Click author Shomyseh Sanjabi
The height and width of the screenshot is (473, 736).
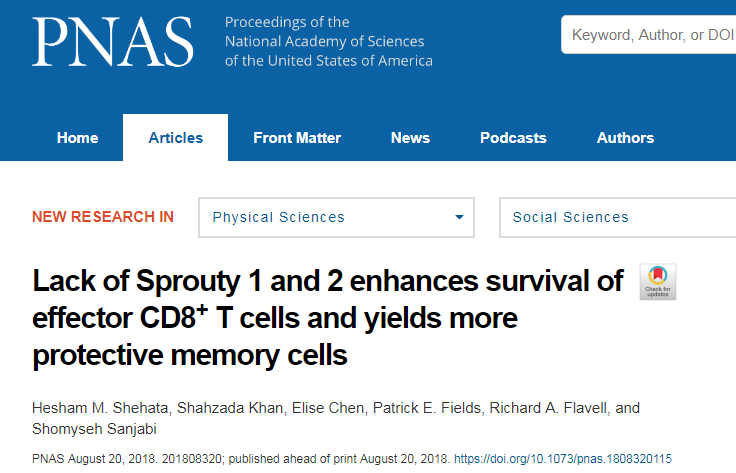94,429
